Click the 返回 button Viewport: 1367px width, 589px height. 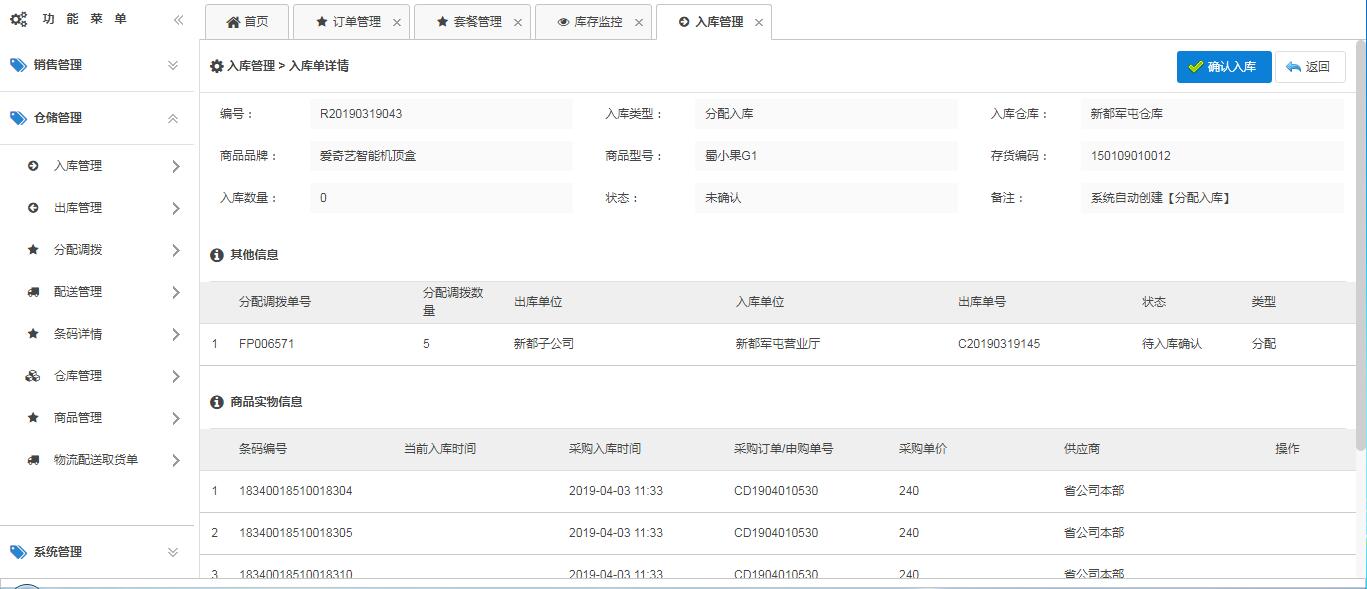point(1309,67)
